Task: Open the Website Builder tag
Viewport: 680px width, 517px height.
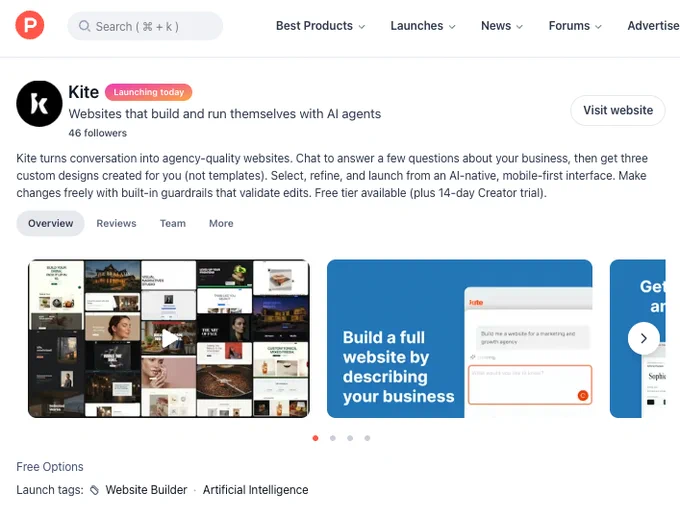Action: point(146,490)
